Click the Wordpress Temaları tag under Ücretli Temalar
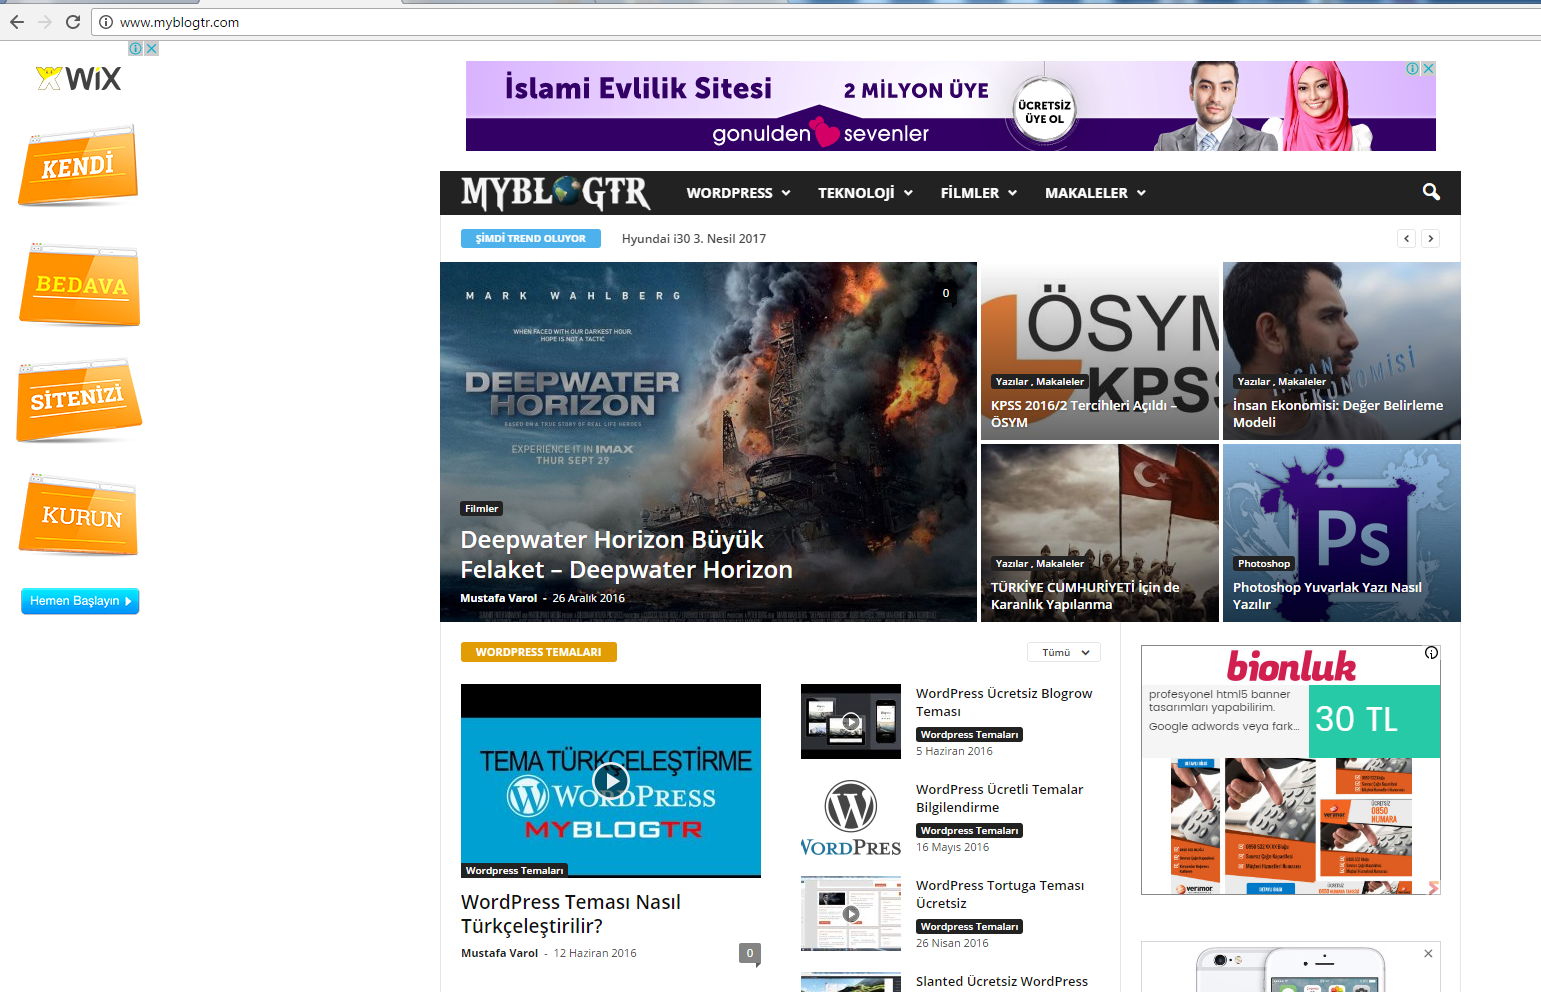The height and width of the screenshot is (992, 1541). pyautogui.click(x=969, y=831)
